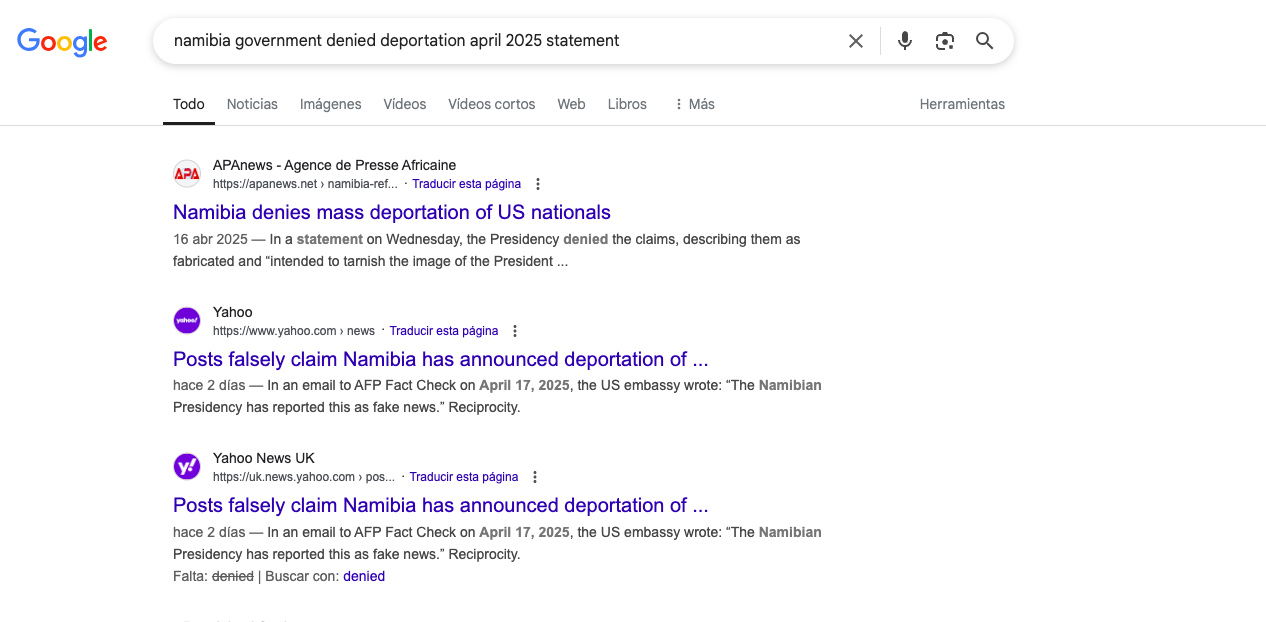Viewport: 1266px width, 622px height.
Task: Click into the search query field
Action: coord(500,41)
